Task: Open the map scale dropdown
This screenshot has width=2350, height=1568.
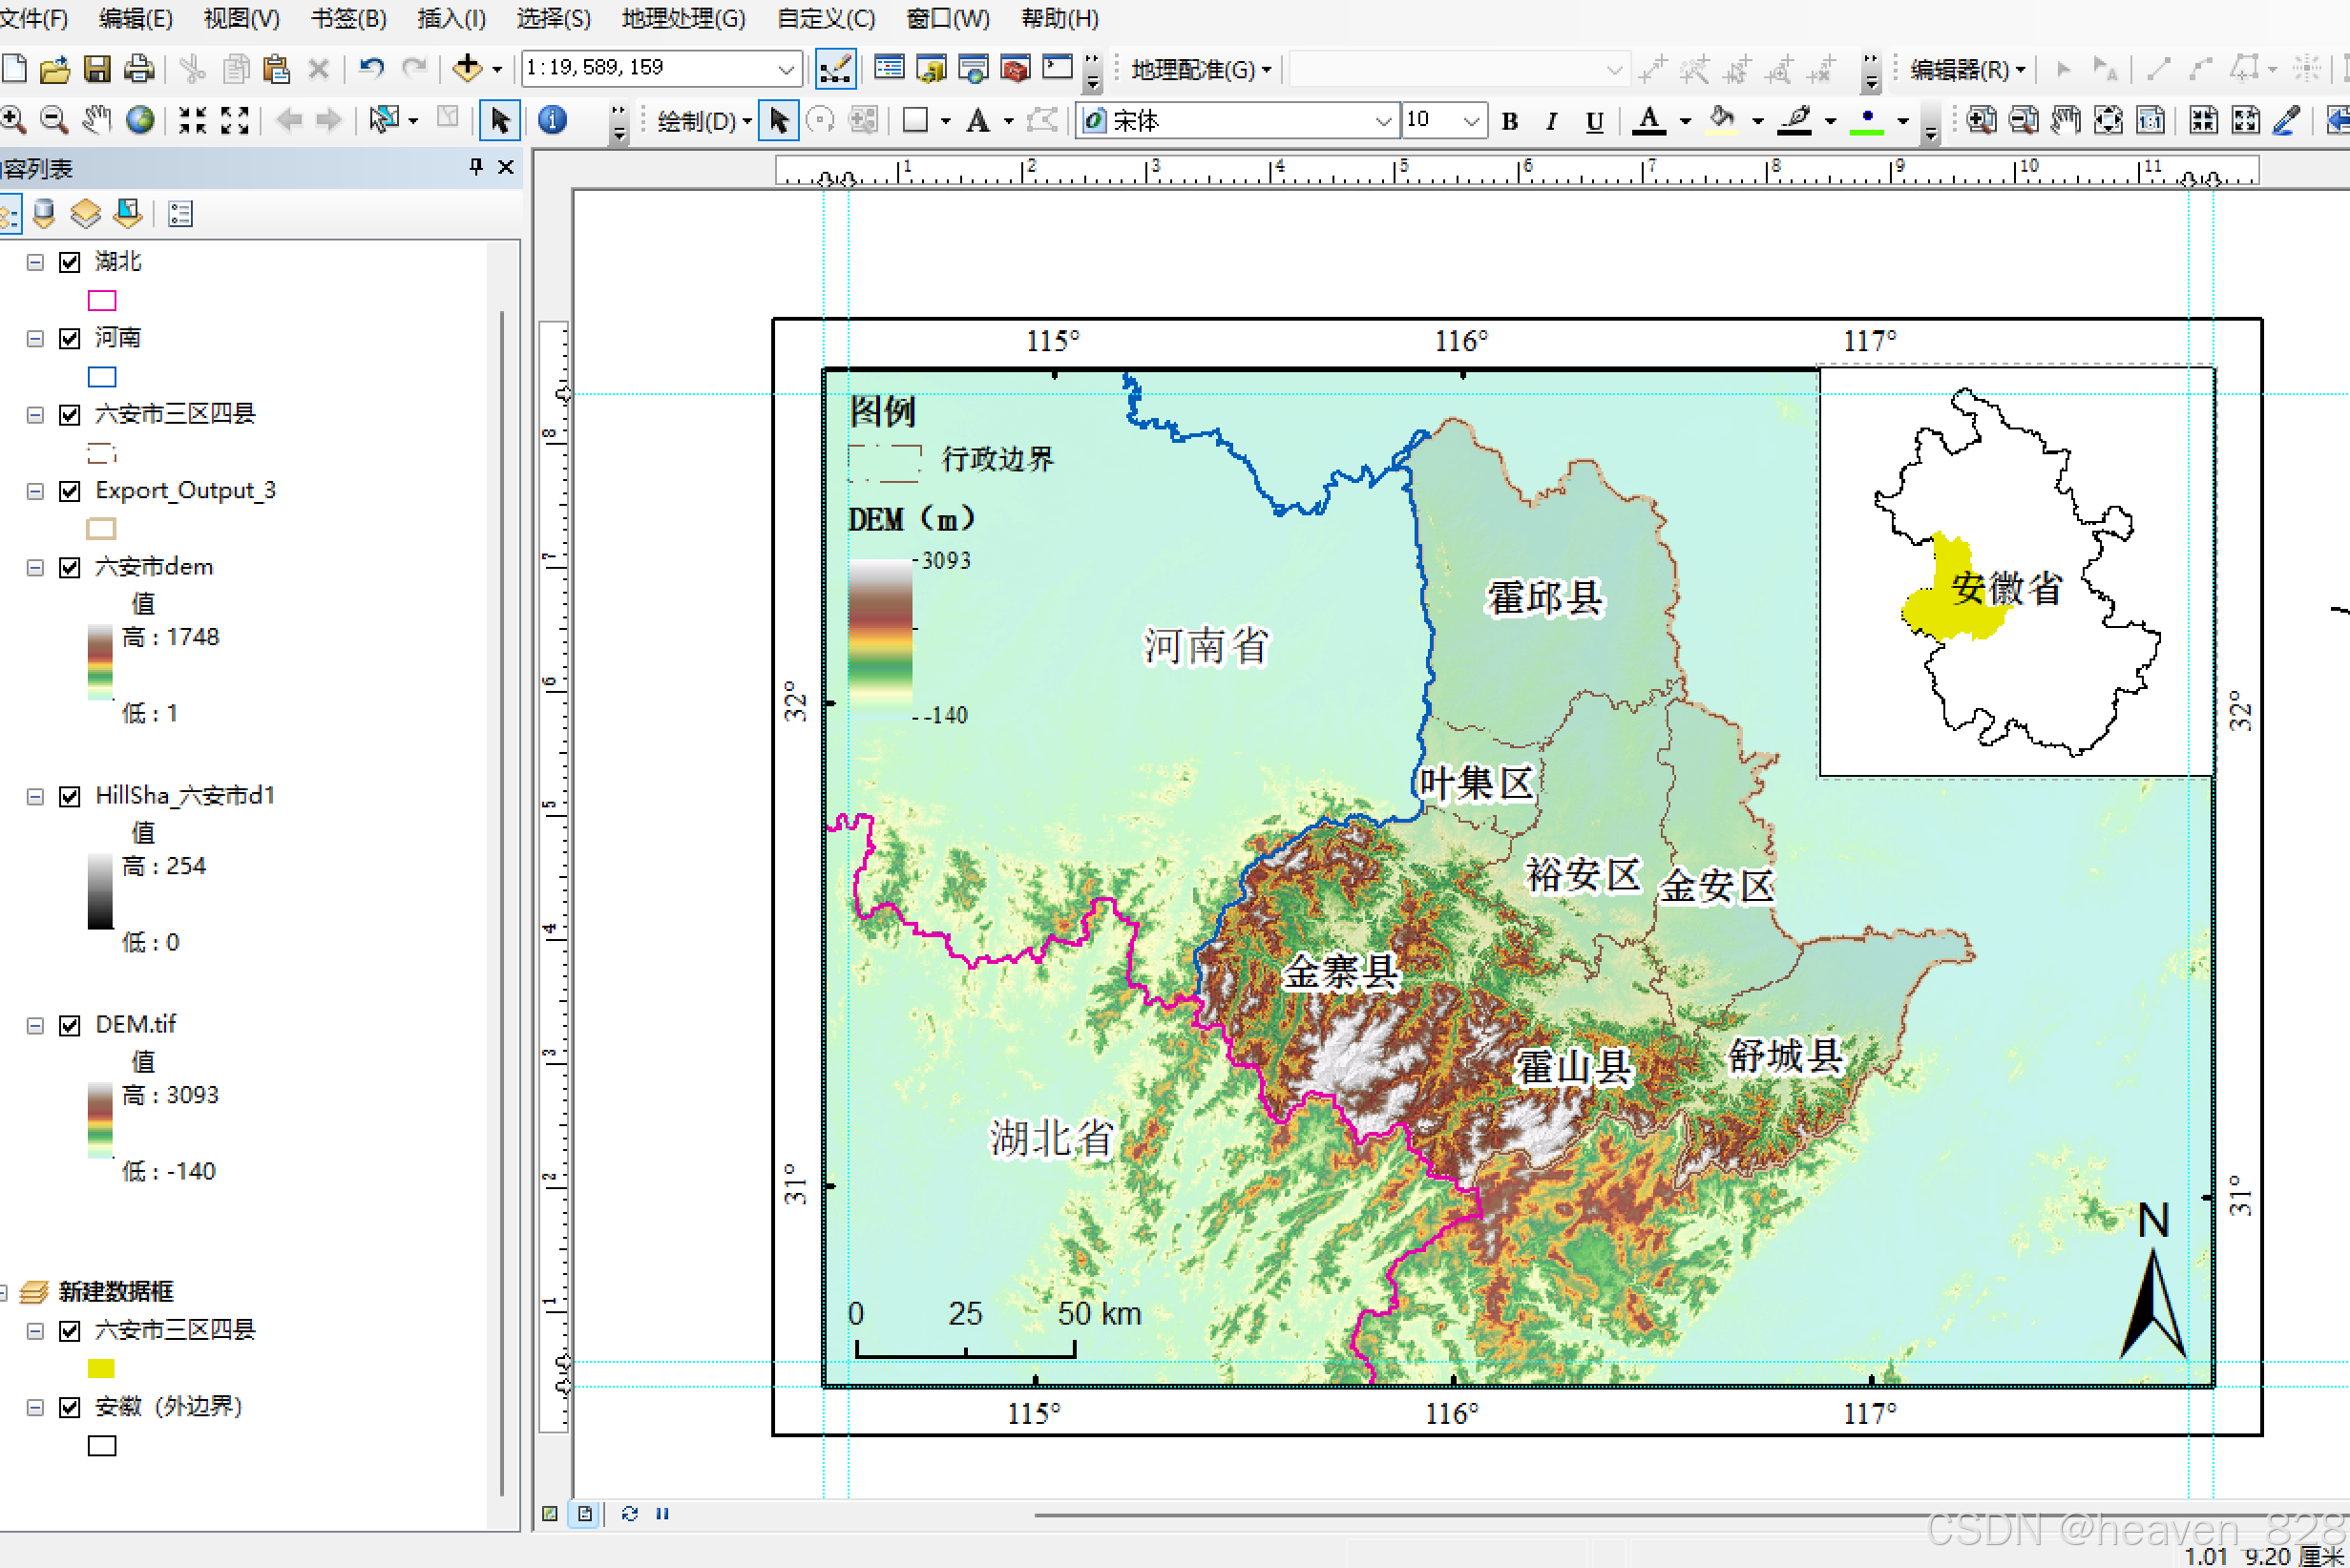Action: coord(786,69)
